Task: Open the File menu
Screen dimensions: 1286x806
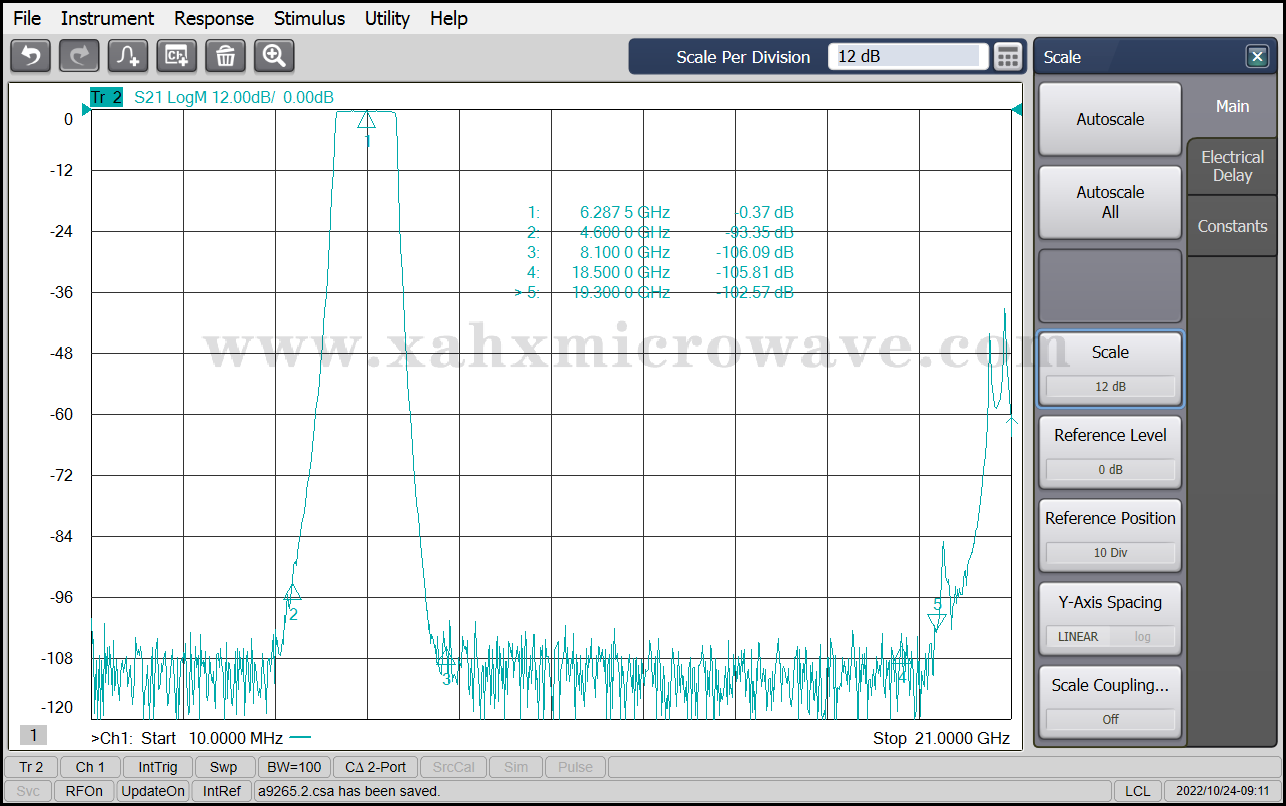Action: point(27,18)
